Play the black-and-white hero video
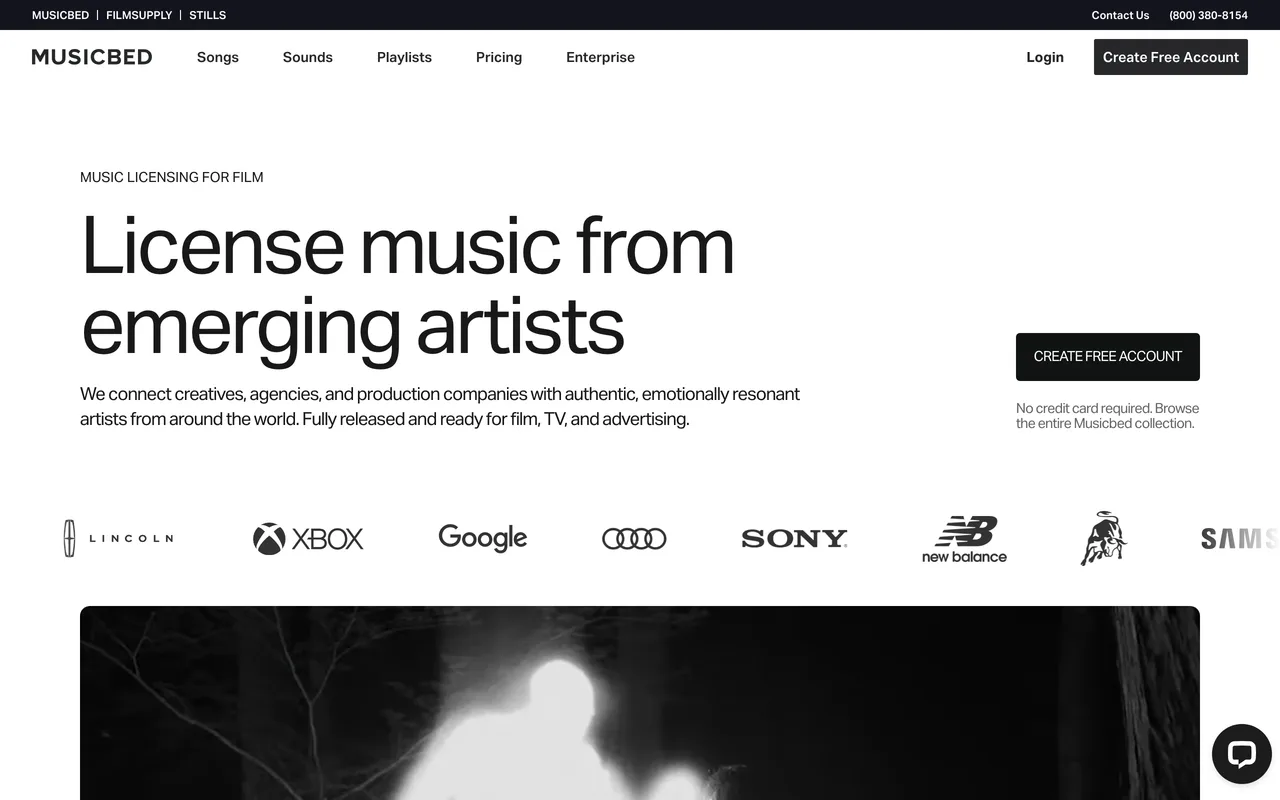The image size is (1280, 800). pos(640,703)
